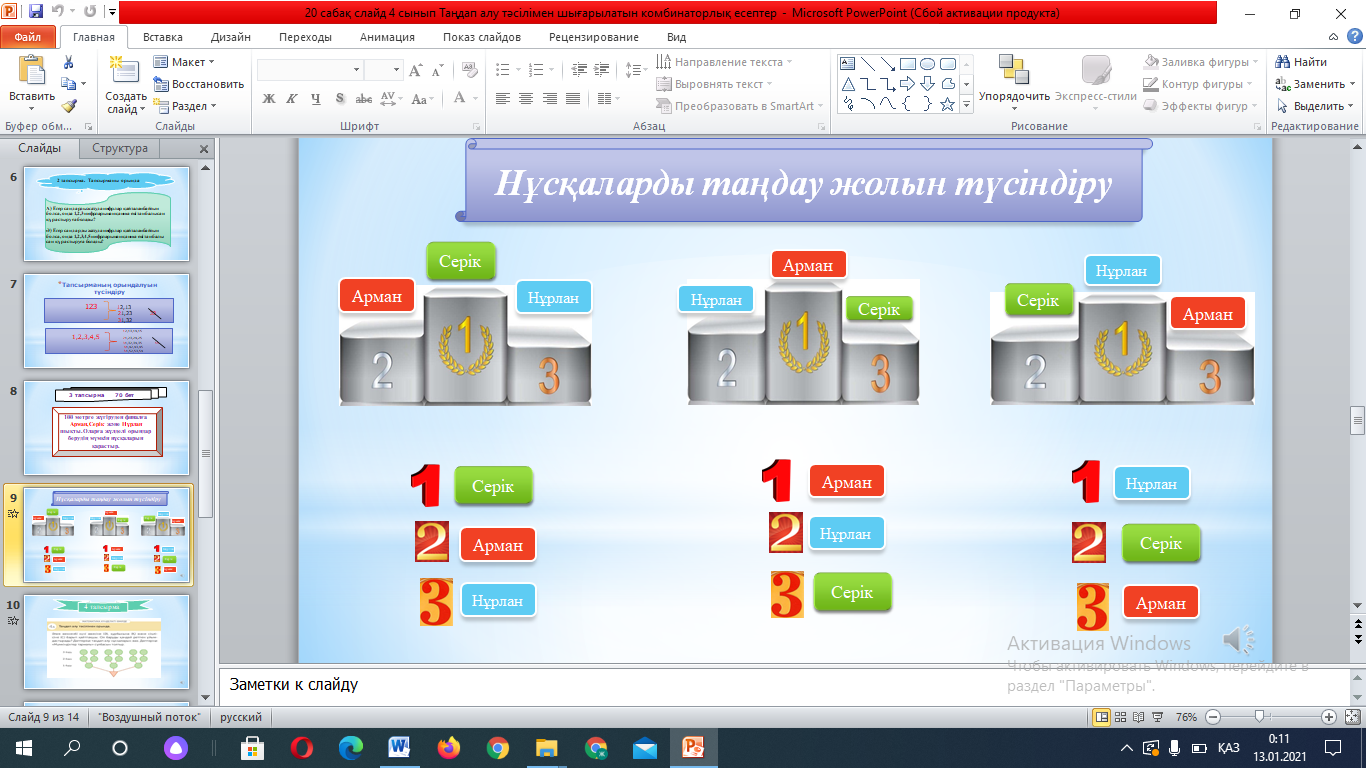Pick the isosceles triangle shape in the gallery

(848, 83)
